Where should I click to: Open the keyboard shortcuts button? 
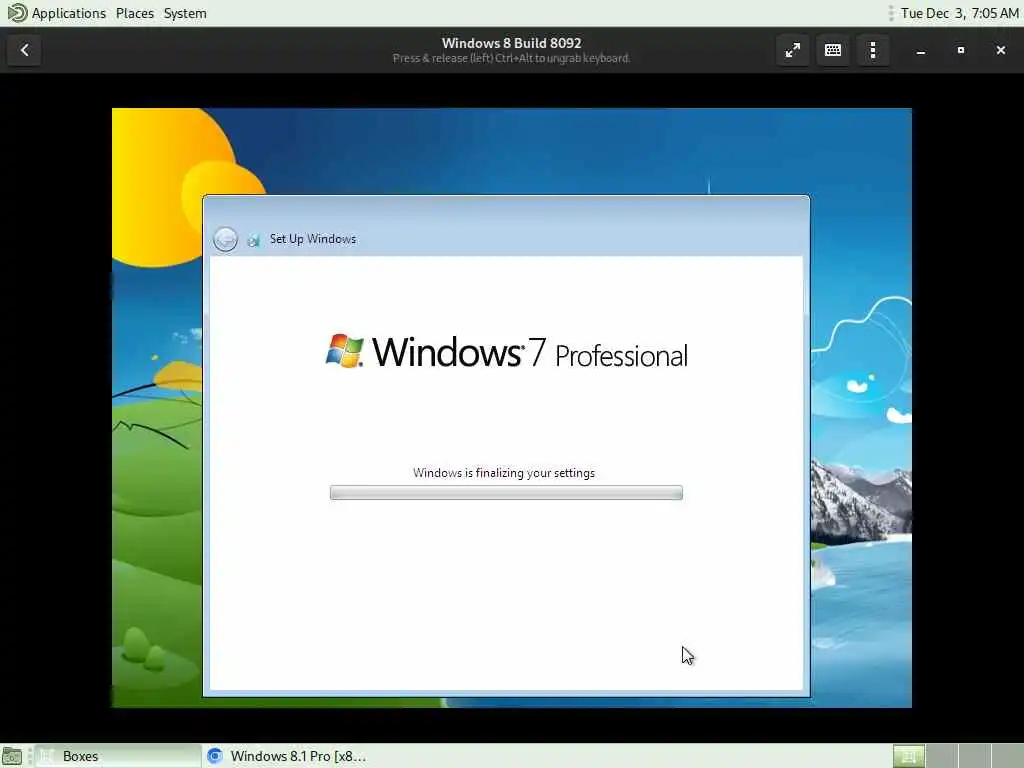point(833,50)
